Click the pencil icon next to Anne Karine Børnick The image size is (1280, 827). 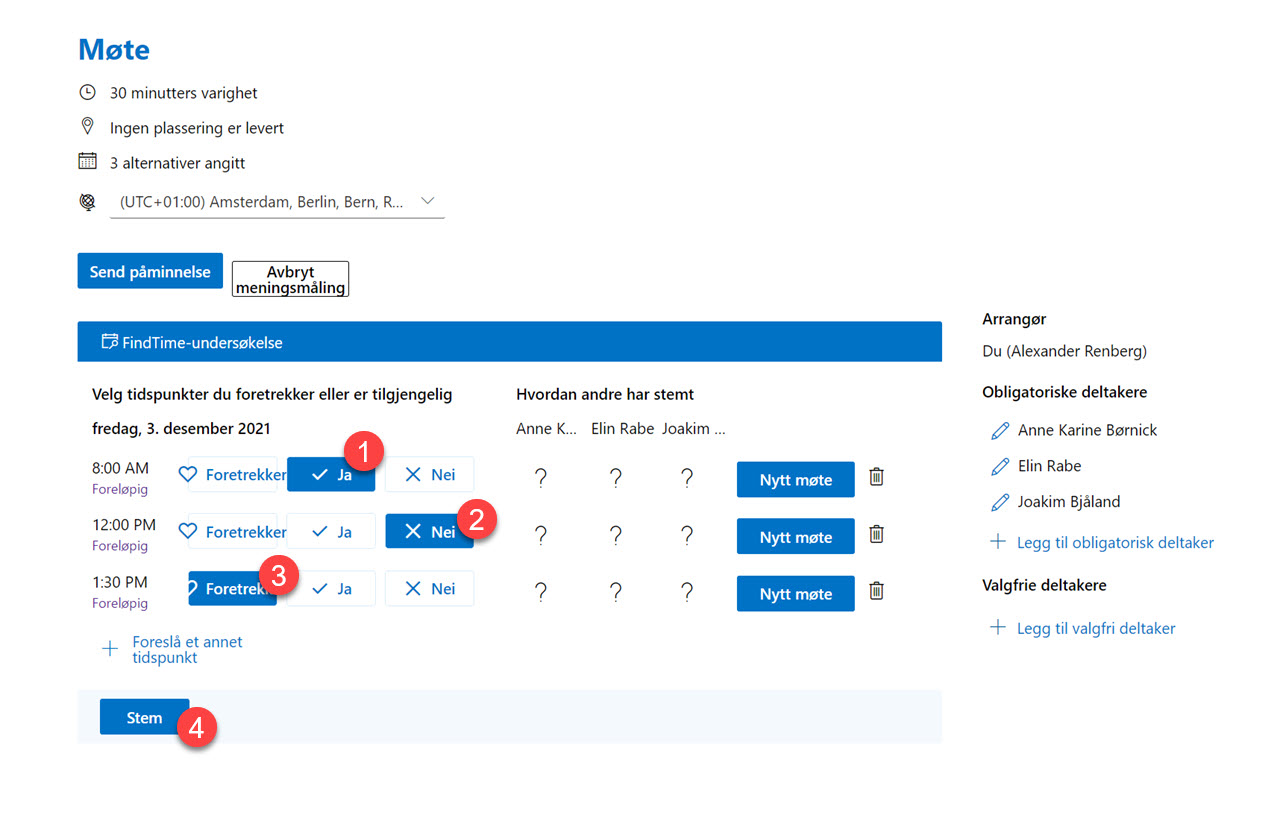pyautogui.click(x=999, y=429)
